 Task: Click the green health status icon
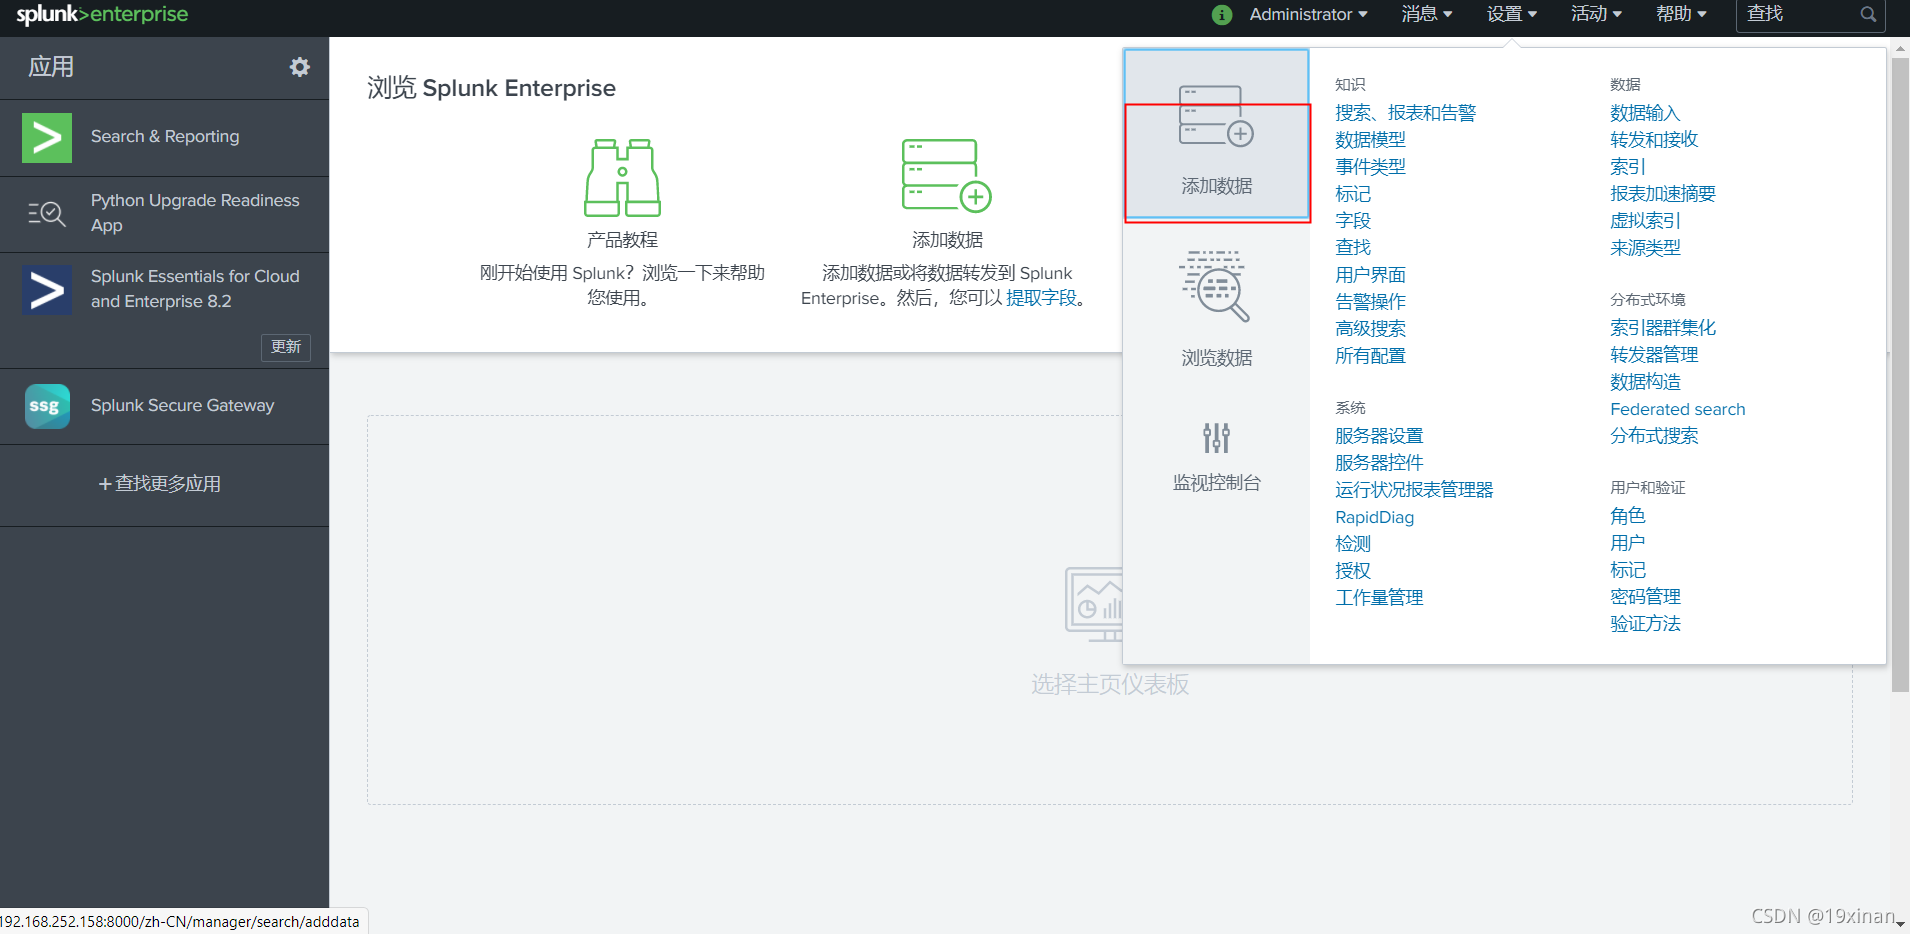click(1221, 14)
